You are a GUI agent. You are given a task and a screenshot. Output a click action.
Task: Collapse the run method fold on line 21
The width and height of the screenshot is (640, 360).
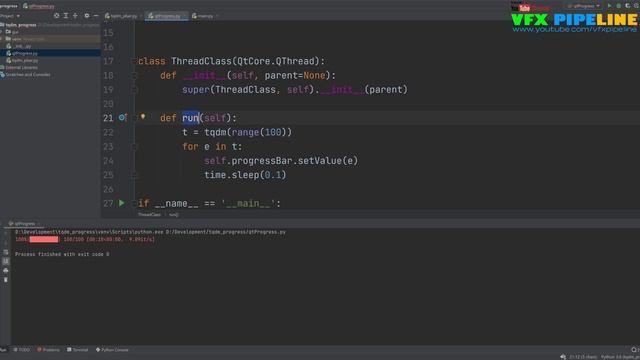click(134, 118)
